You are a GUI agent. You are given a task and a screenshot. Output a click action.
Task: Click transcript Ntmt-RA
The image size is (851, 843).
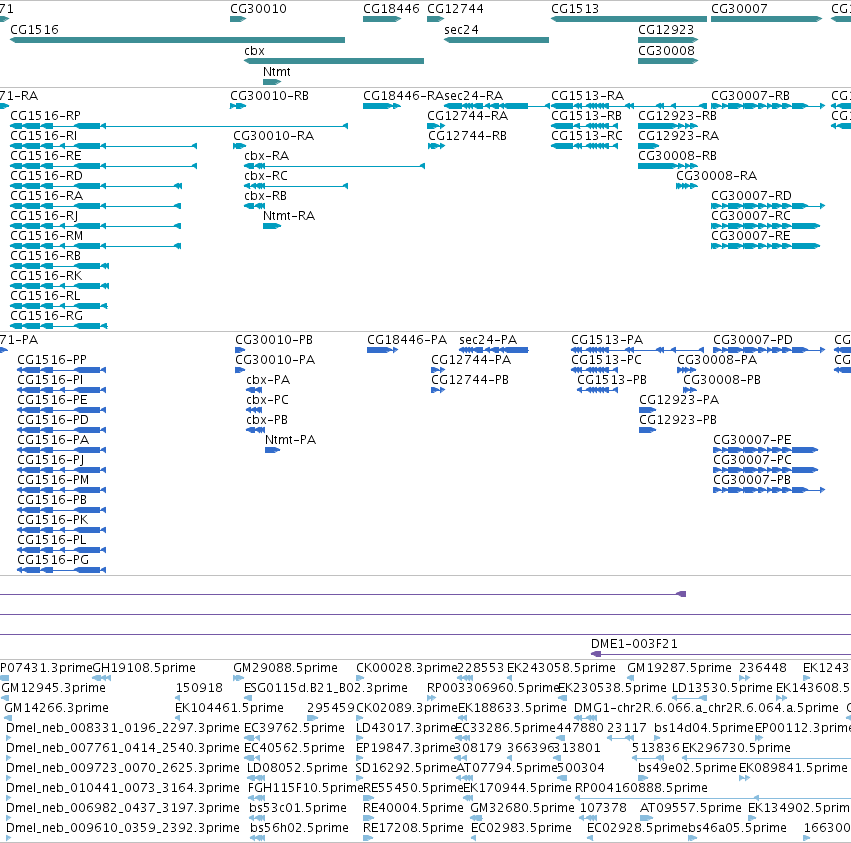272,226
